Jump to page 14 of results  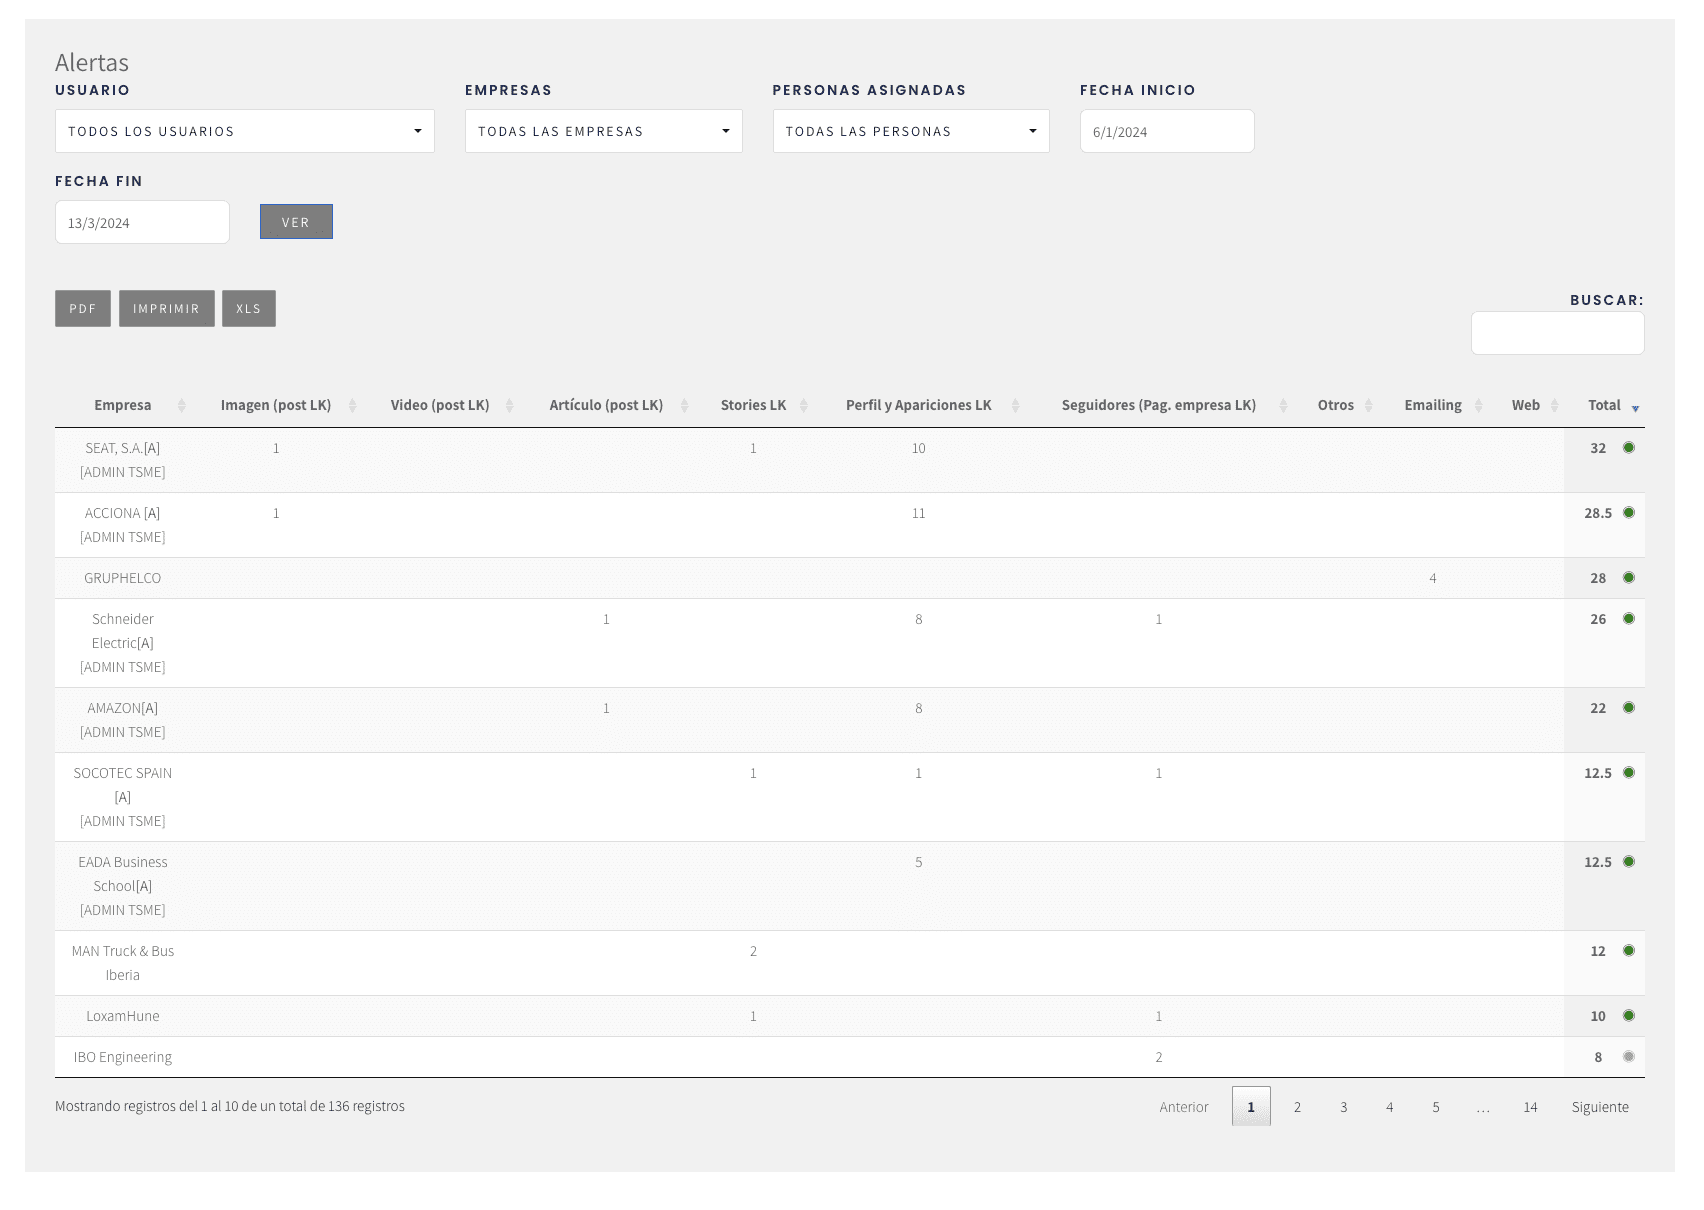click(x=1530, y=1107)
